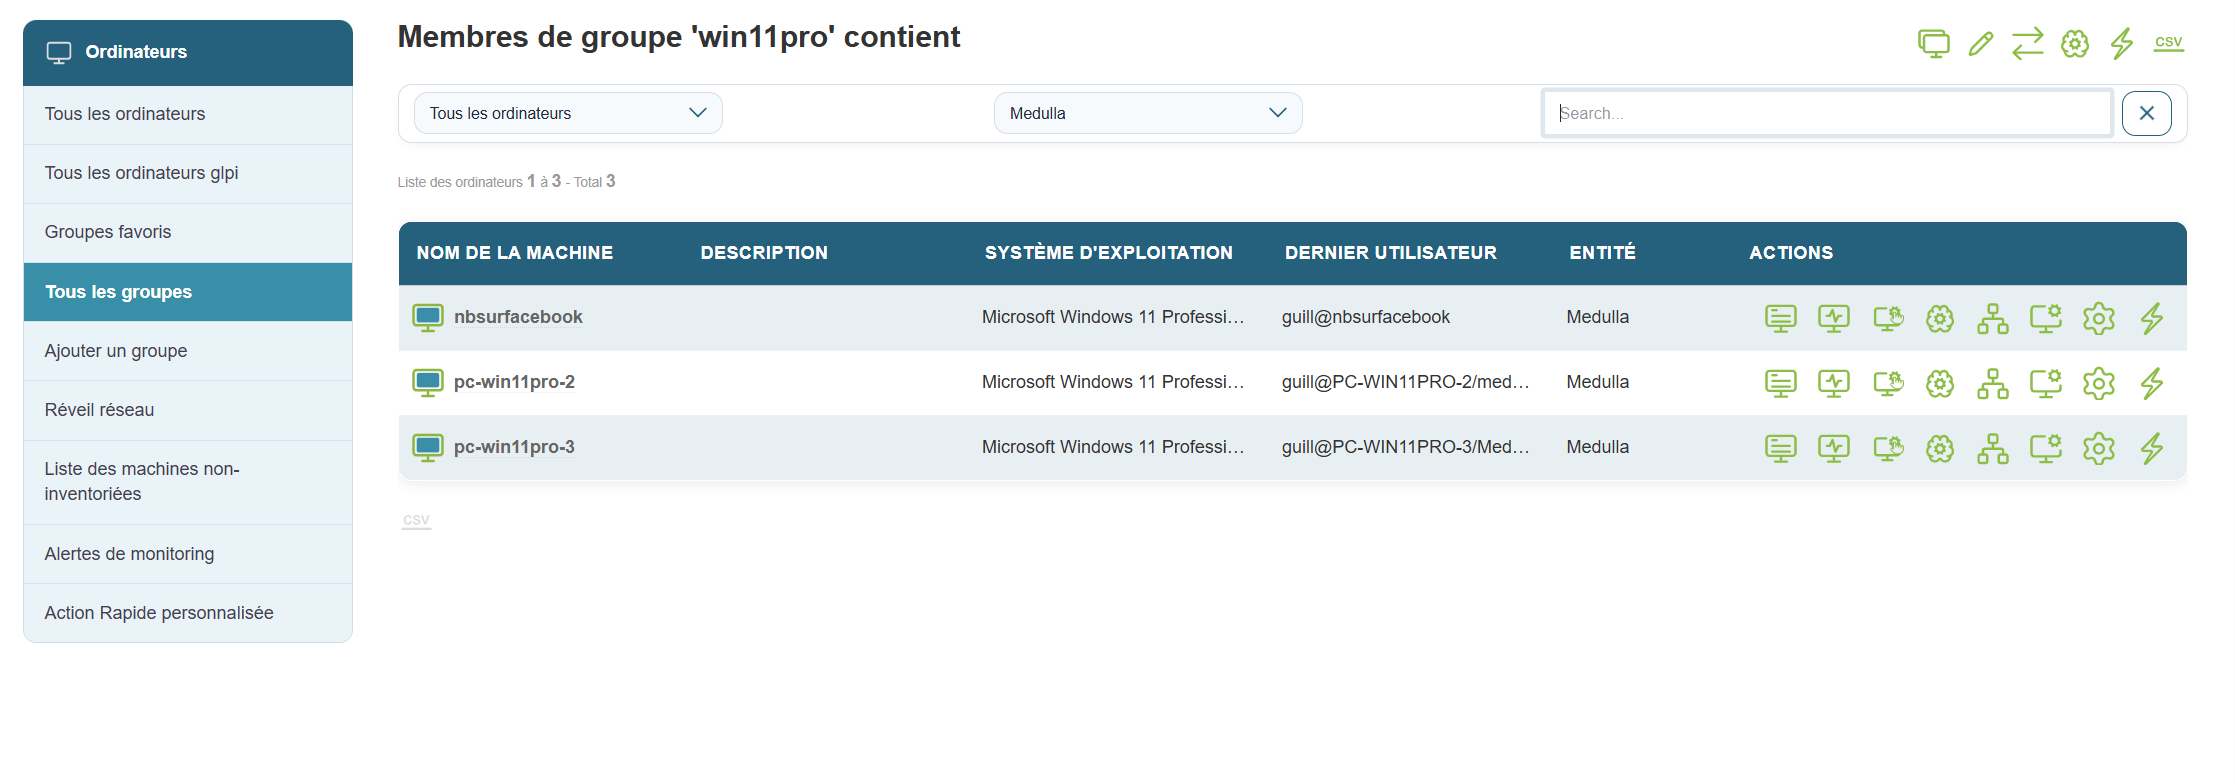Open the monitoring pulse icon for pc-win11pro-2

coord(1833,384)
